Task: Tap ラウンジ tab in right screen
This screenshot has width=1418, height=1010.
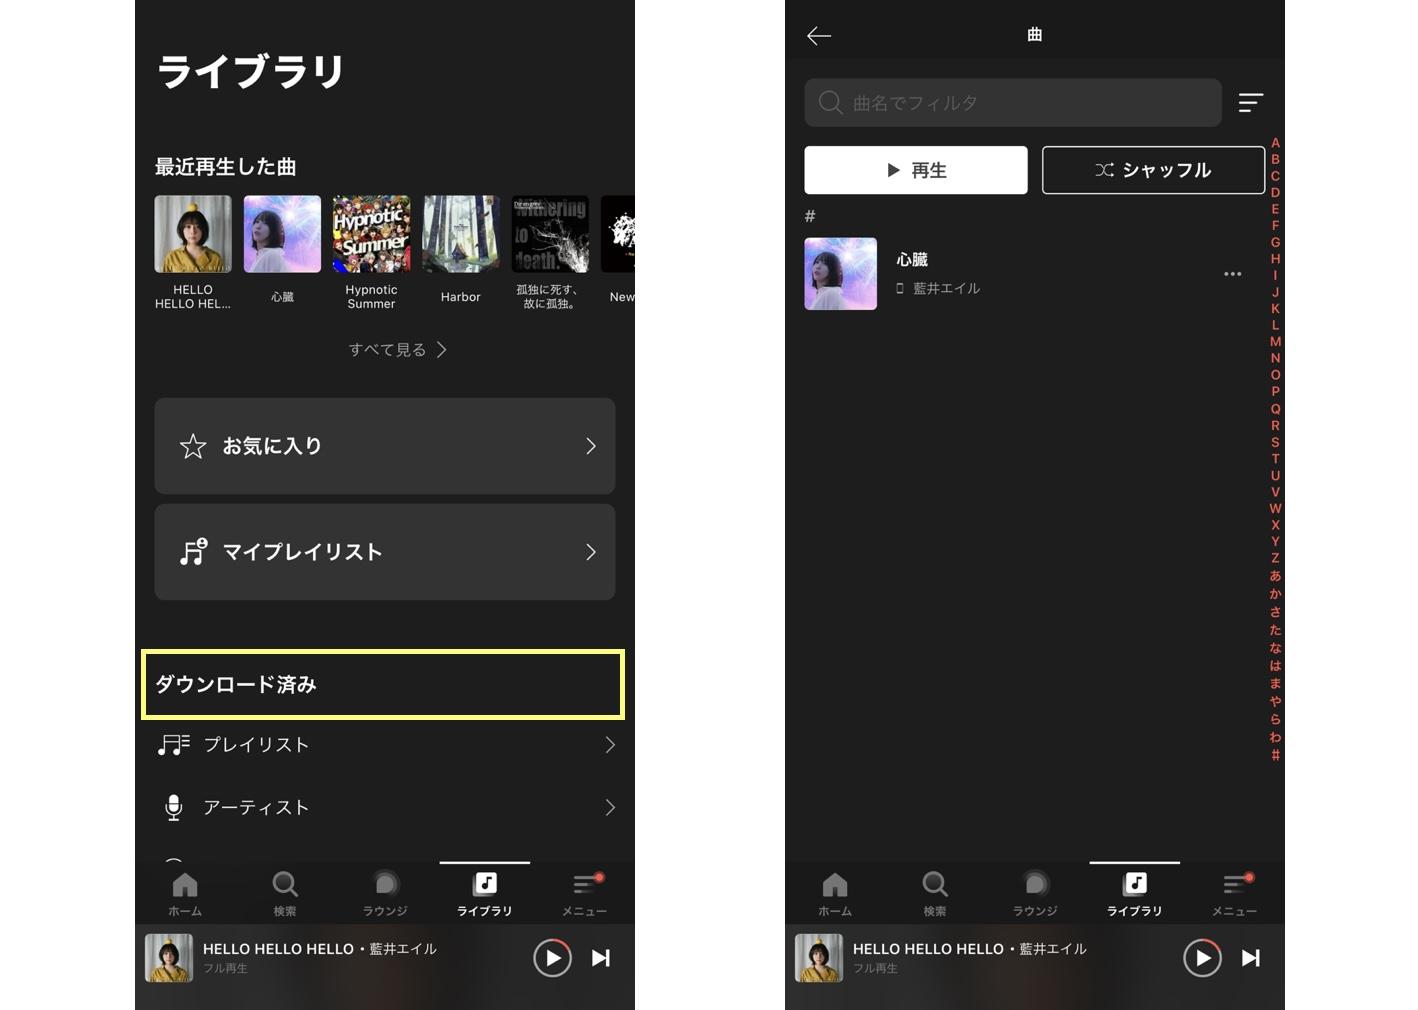Action: pos(1035,894)
